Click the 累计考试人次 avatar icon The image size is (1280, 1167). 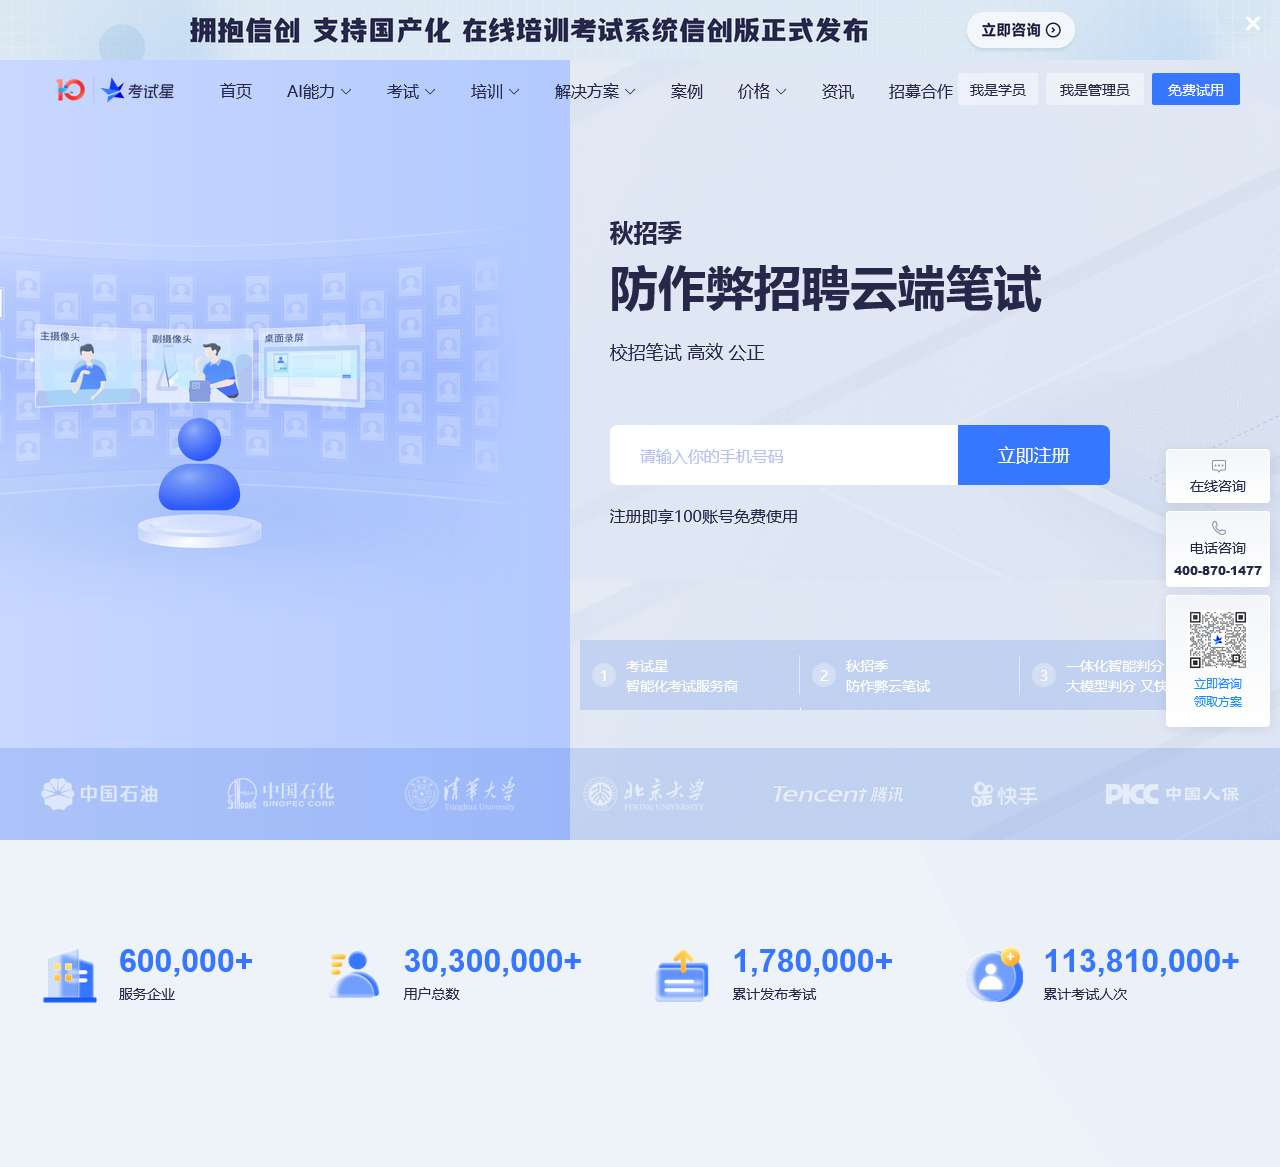click(x=994, y=976)
